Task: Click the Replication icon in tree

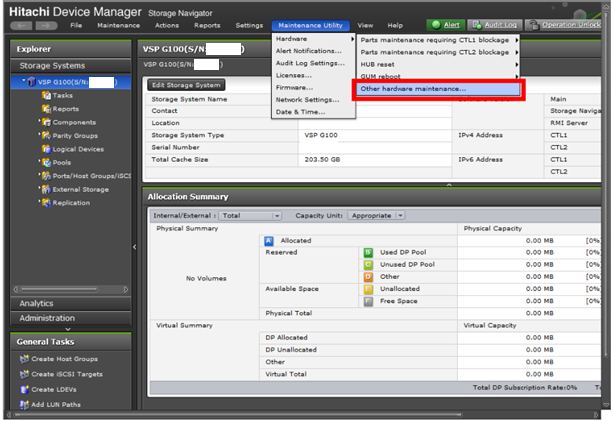Action: 46,202
